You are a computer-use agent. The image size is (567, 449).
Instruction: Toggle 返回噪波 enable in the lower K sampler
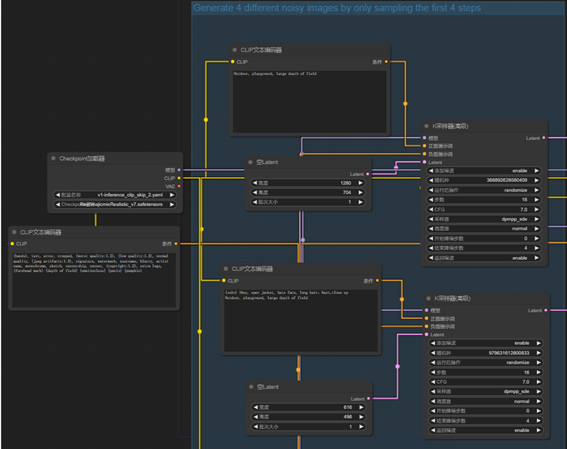click(486, 430)
